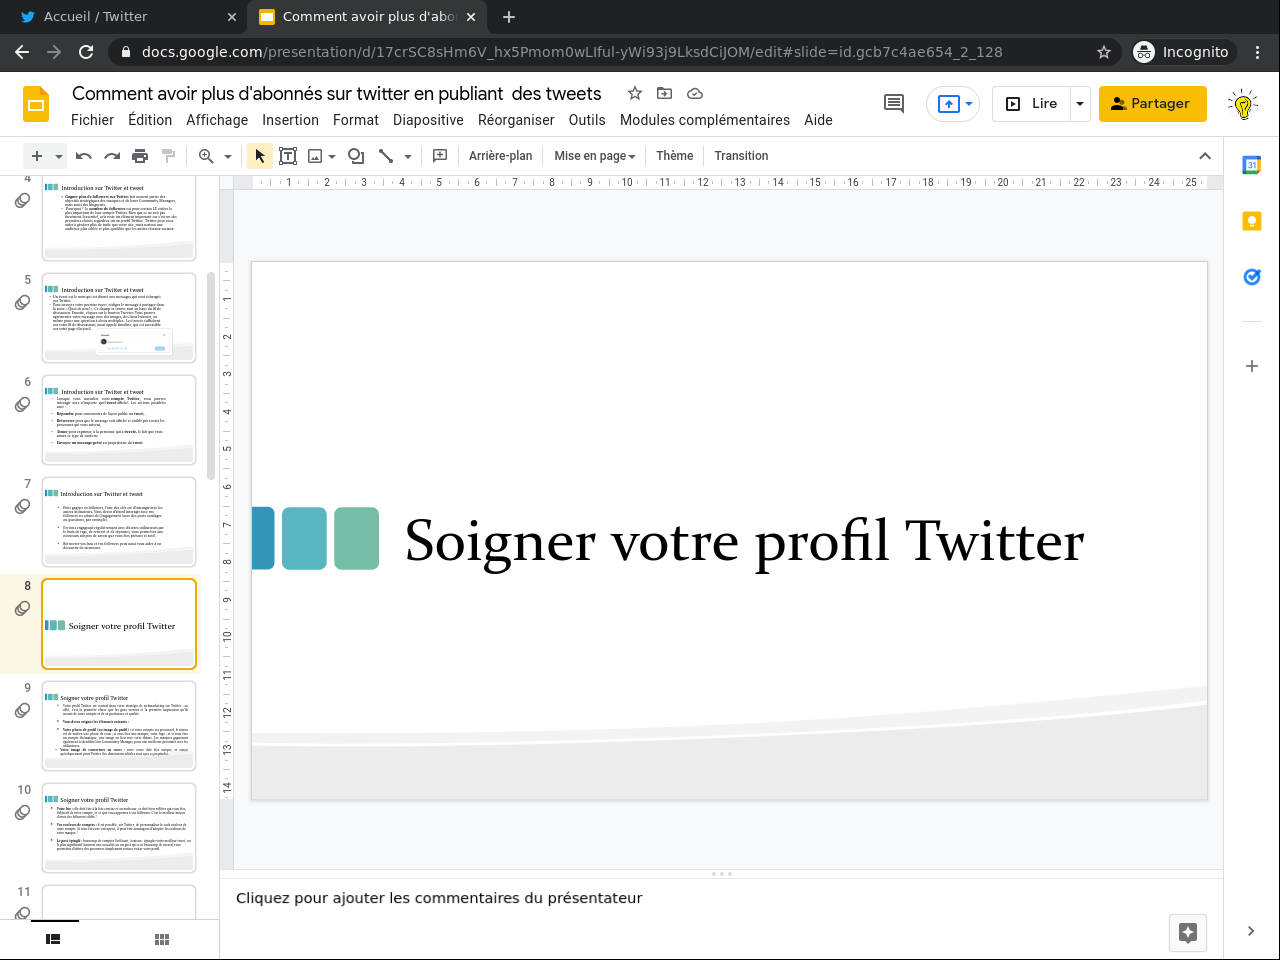Switch to grid view
Image resolution: width=1280 pixels, height=960 pixels.
coord(162,939)
